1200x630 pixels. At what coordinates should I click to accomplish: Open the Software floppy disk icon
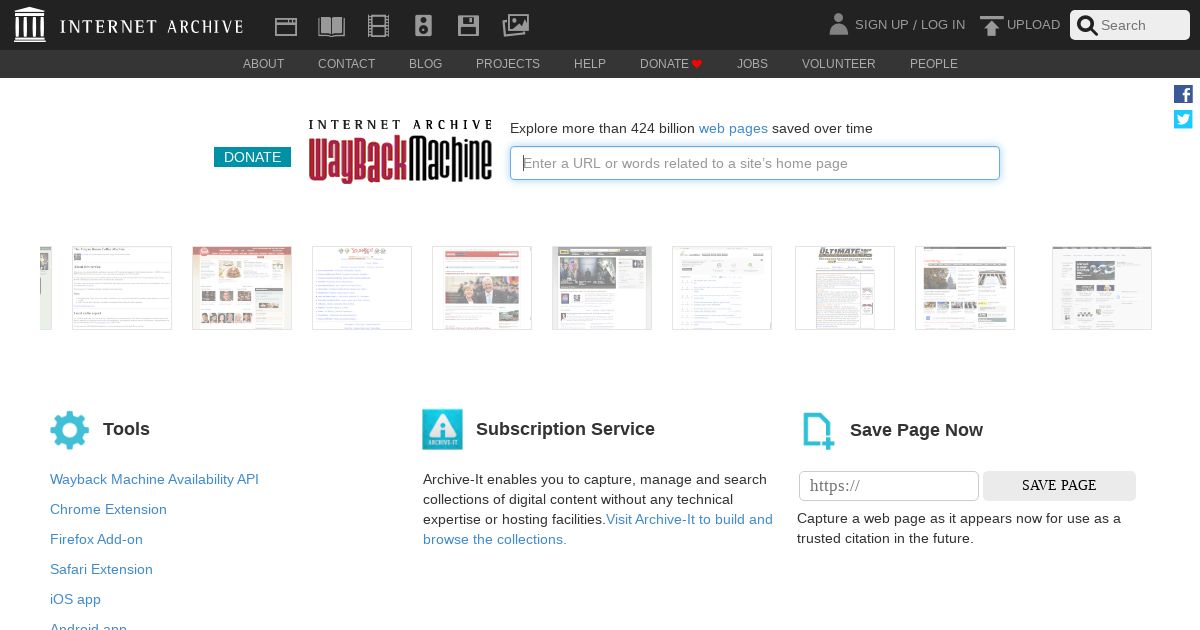(468, 26)
